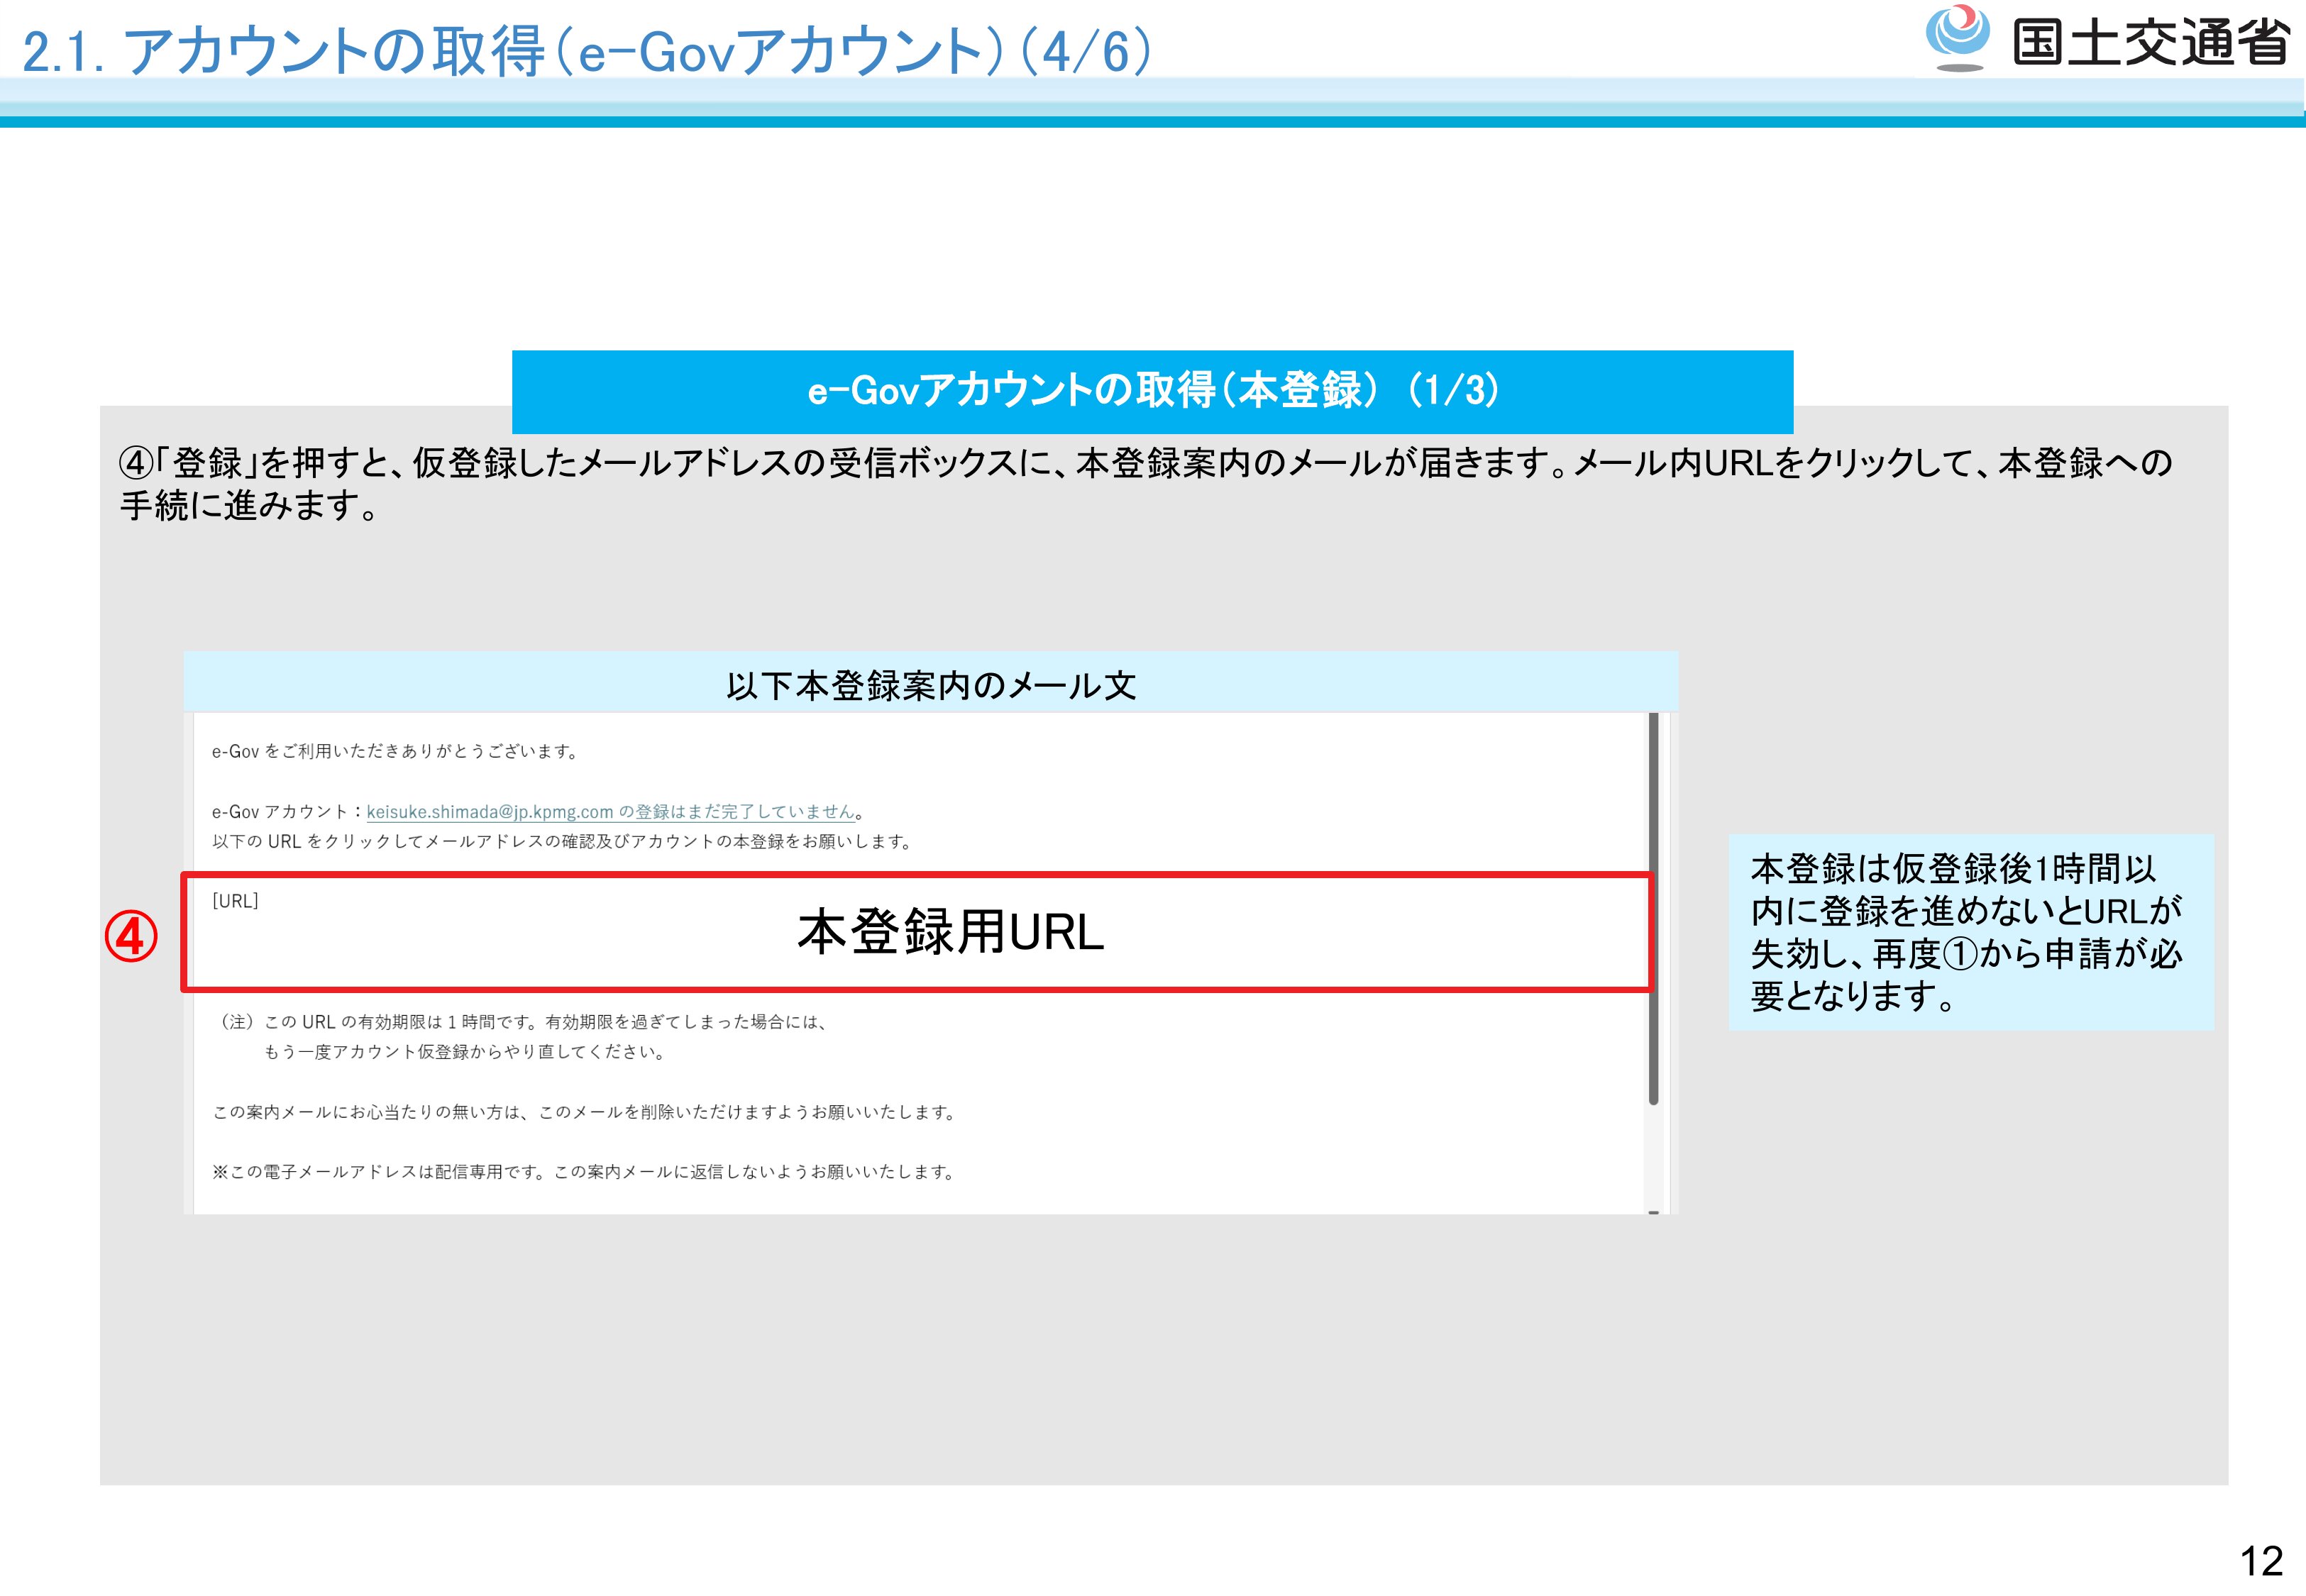The image size is (2306, 1596).
Task: Click the scrollbar down arrow in the email pane
Action: click(1653, 1212)
